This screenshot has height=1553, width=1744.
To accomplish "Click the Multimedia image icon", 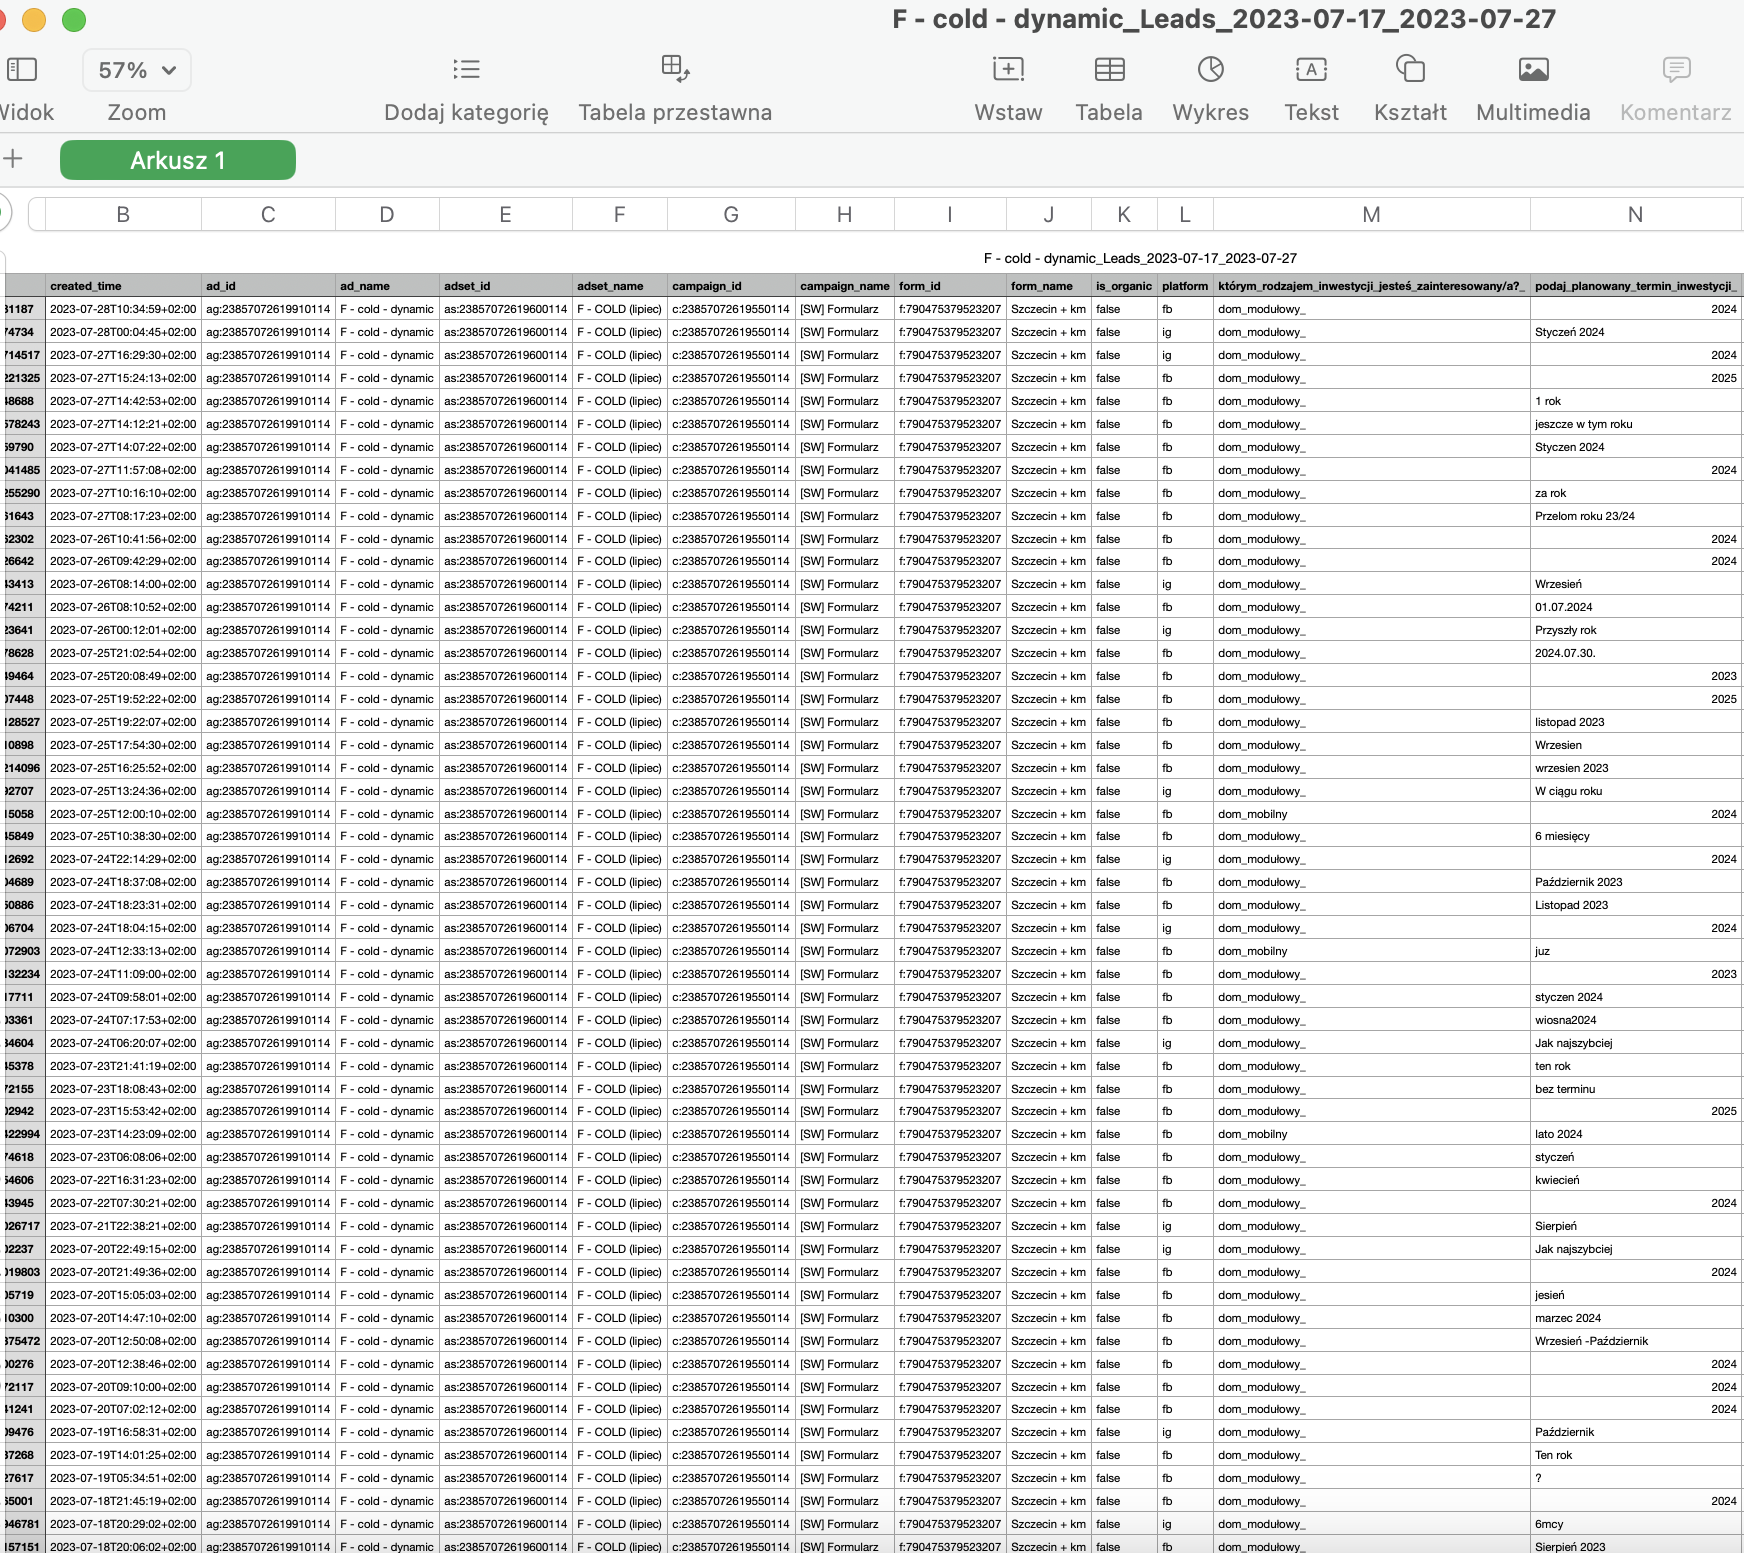I will pos(1533,69).
